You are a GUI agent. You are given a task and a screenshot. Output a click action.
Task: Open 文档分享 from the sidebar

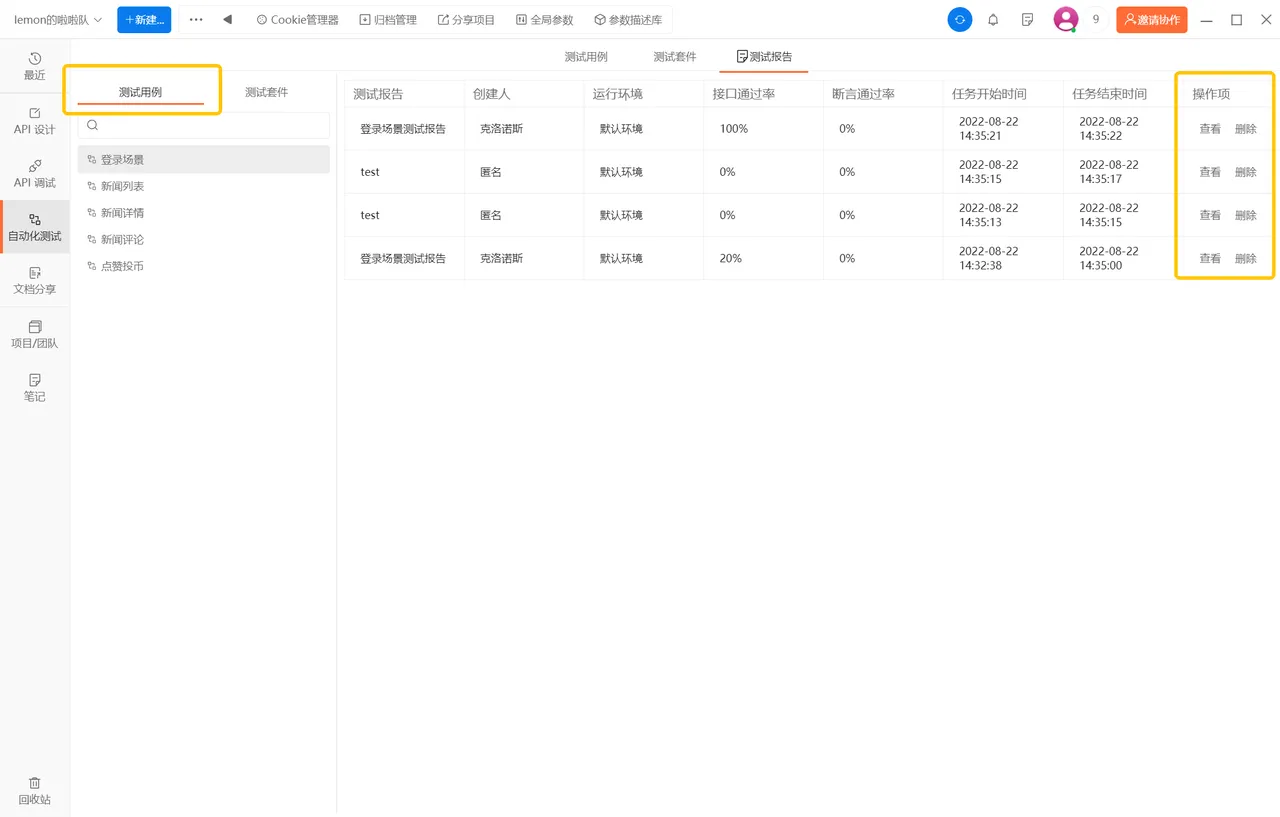(34, 280)
